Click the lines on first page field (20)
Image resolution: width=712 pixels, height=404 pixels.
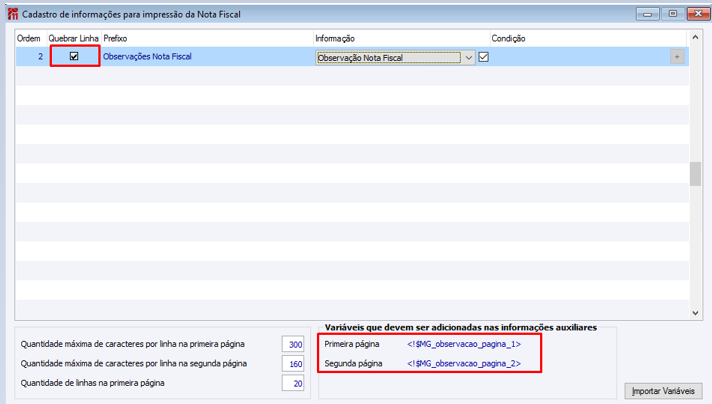coord(293,383)
